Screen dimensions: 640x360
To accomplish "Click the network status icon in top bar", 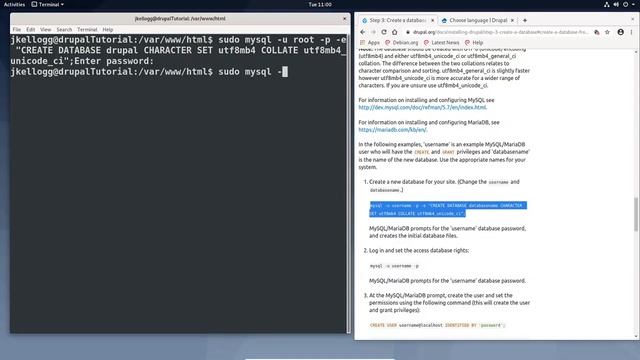I will click(x=607, y=4).
